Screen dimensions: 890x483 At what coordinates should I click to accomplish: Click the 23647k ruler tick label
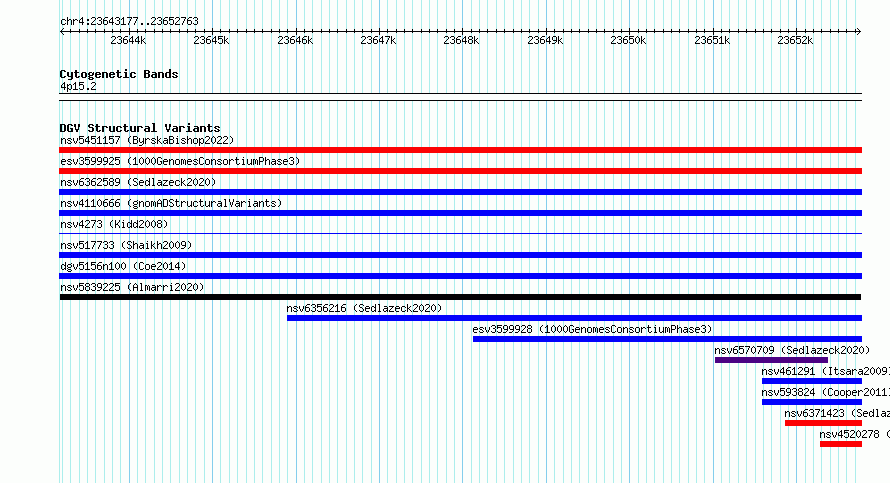point(378,40)
